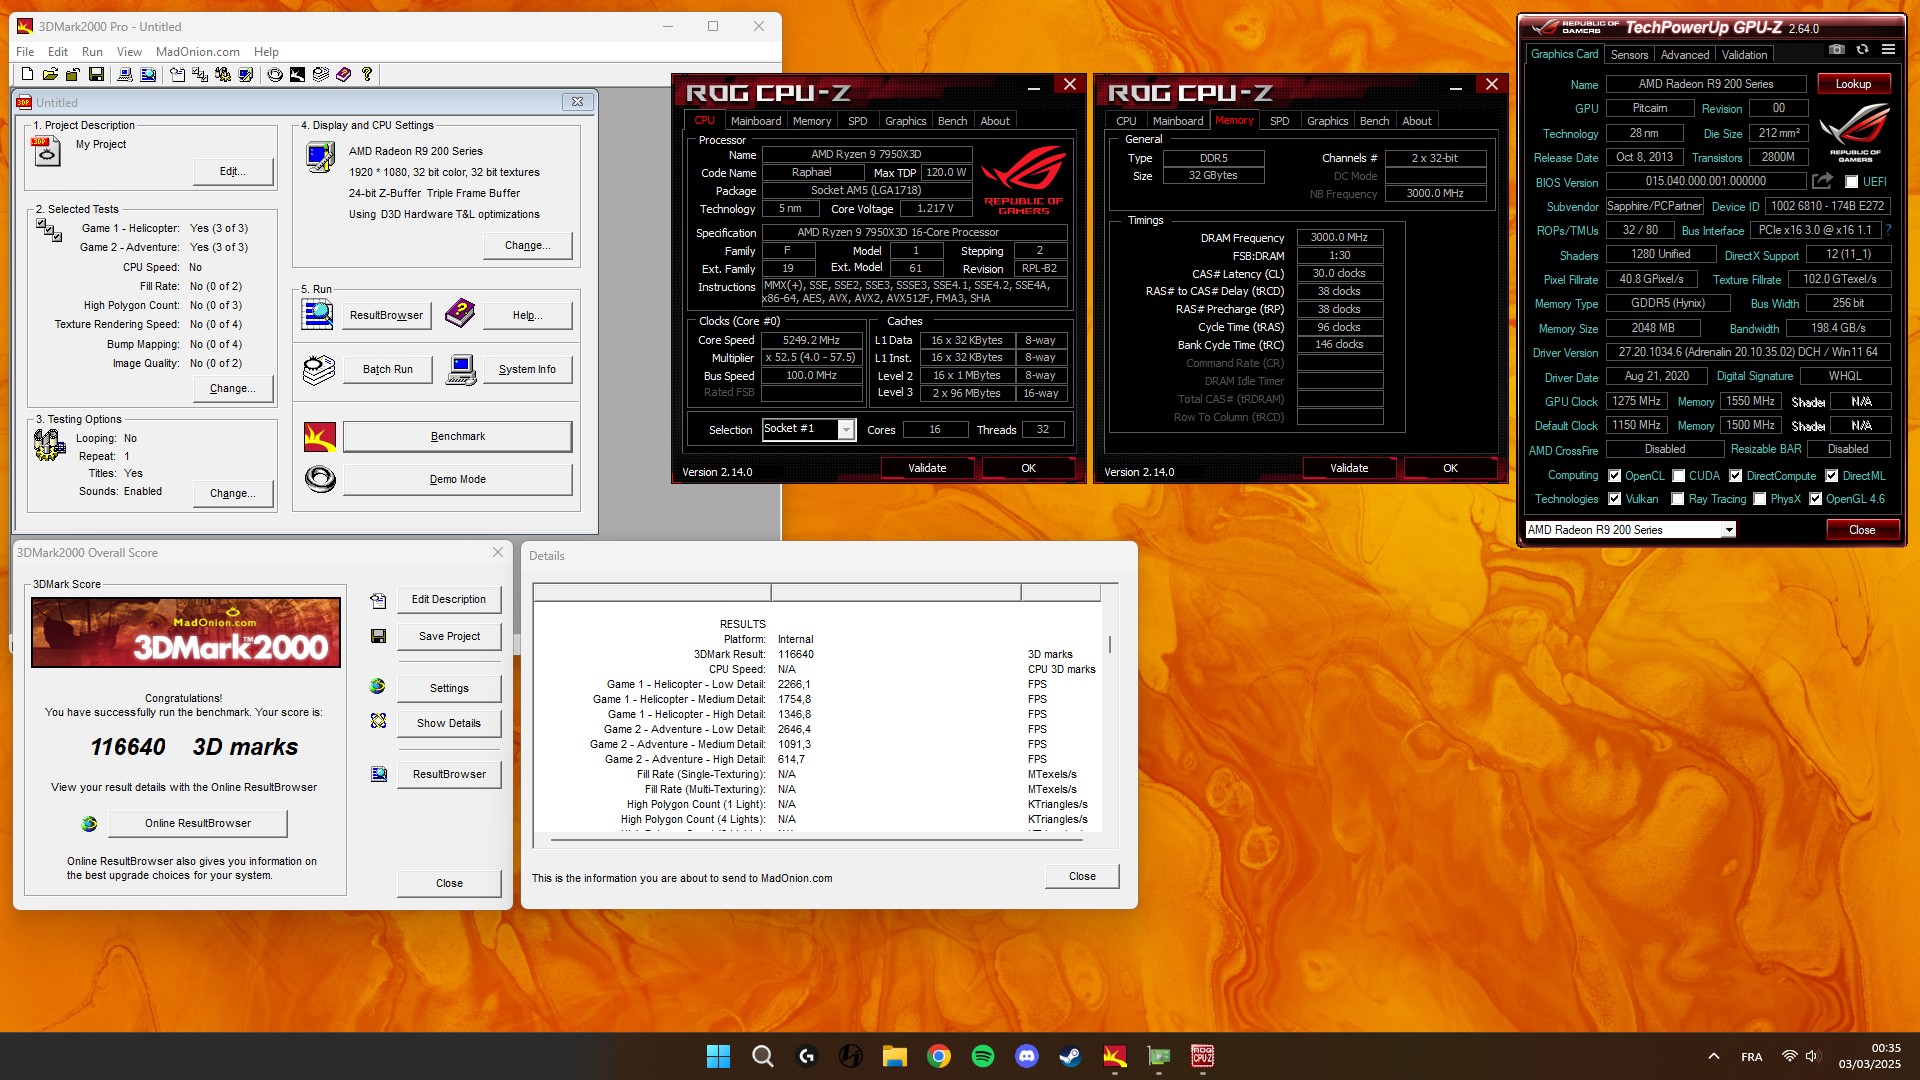Switch to the Sensors tab in GPU-Z
This screenshot has width=1920, height=1080.
(x=1629, y=55)
